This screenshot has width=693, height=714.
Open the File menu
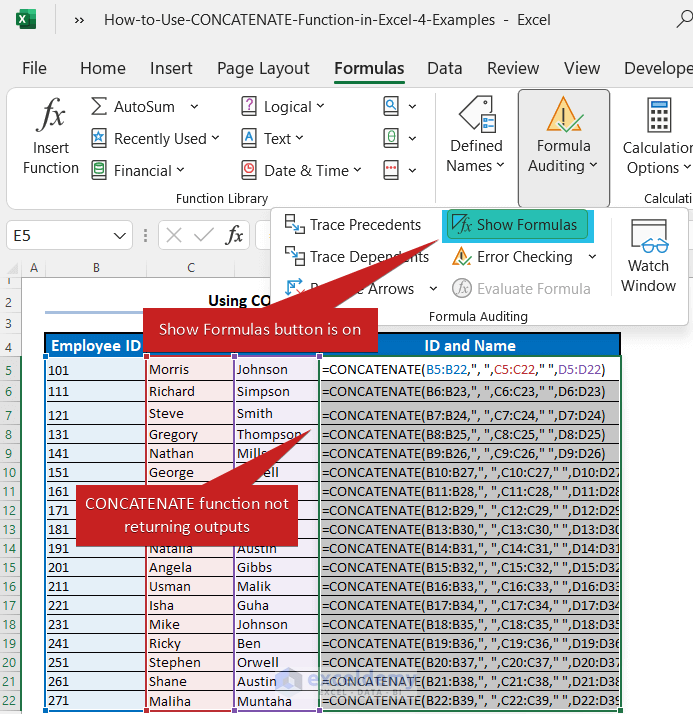34,68
